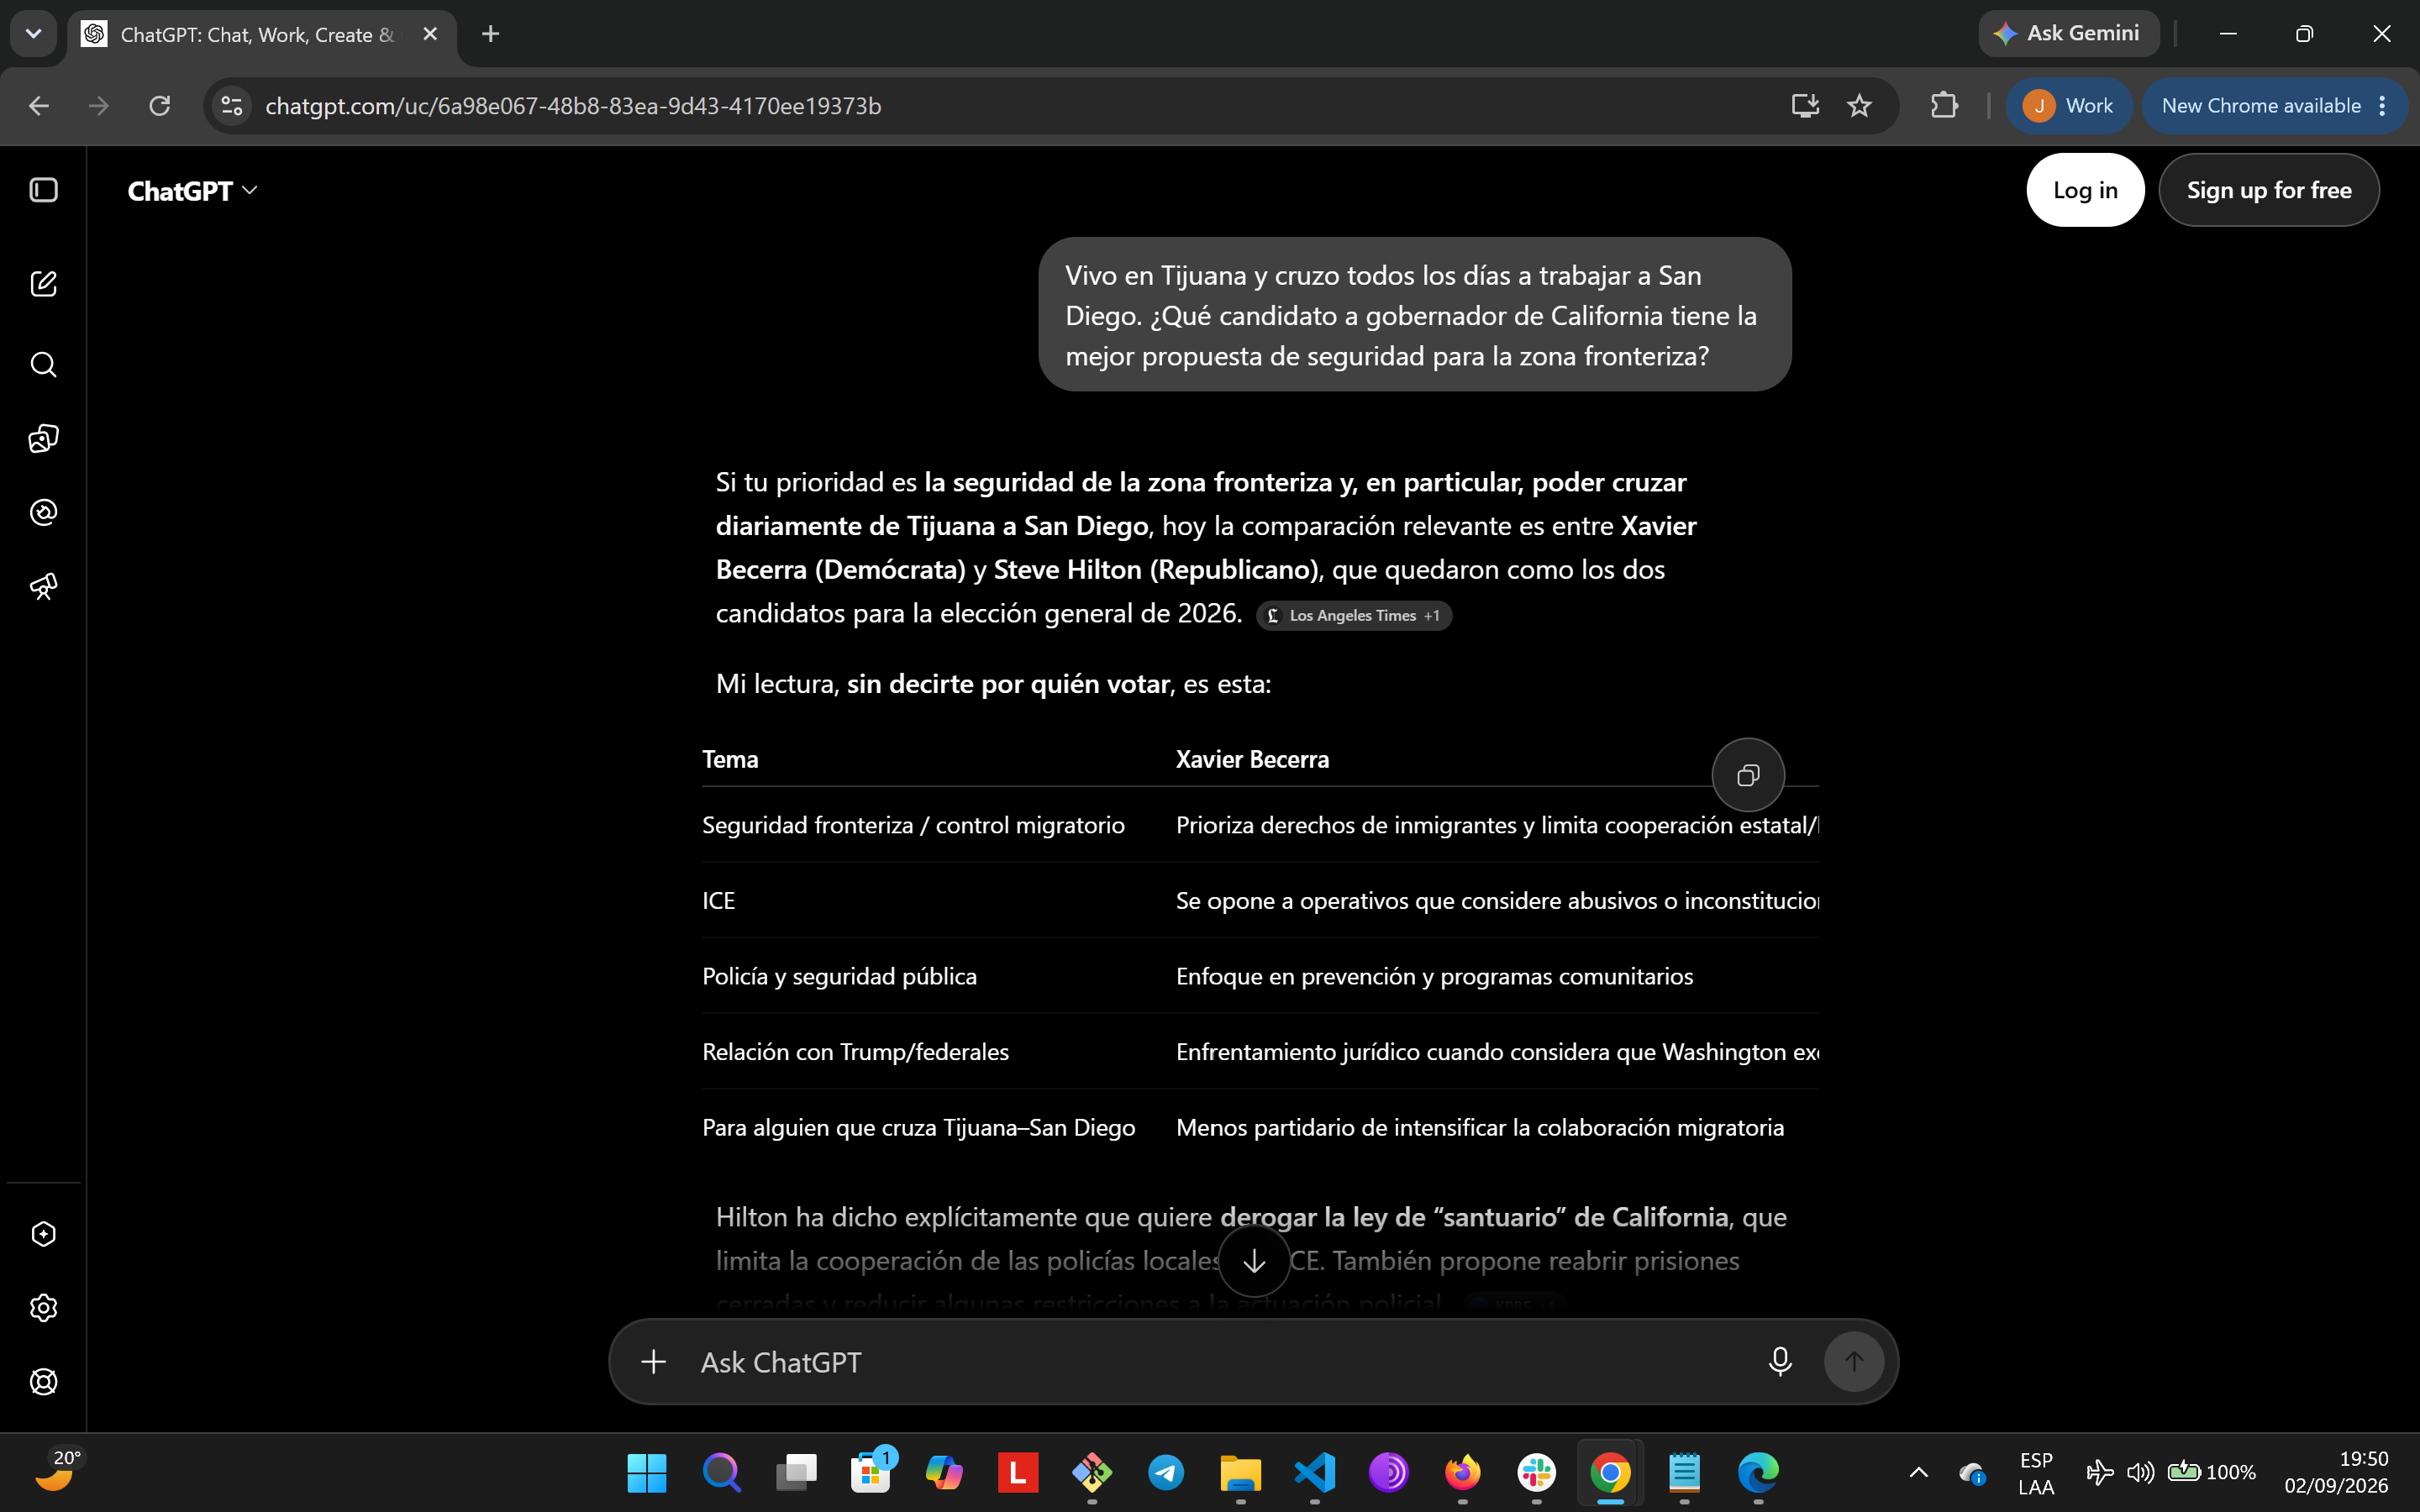Go forward with the browser forward arrow
The image size is (2420, 1512).
click(99, 106)
